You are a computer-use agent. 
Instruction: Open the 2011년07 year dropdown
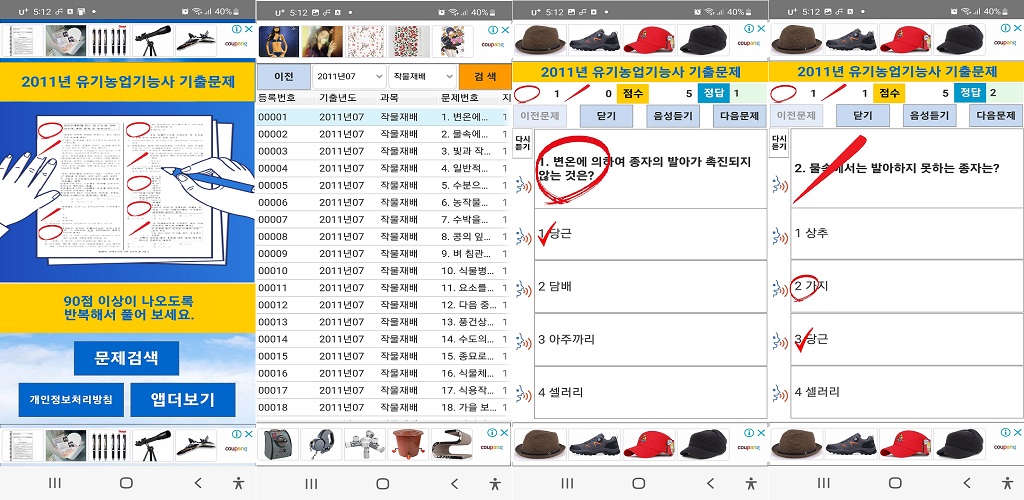[348, 76]
